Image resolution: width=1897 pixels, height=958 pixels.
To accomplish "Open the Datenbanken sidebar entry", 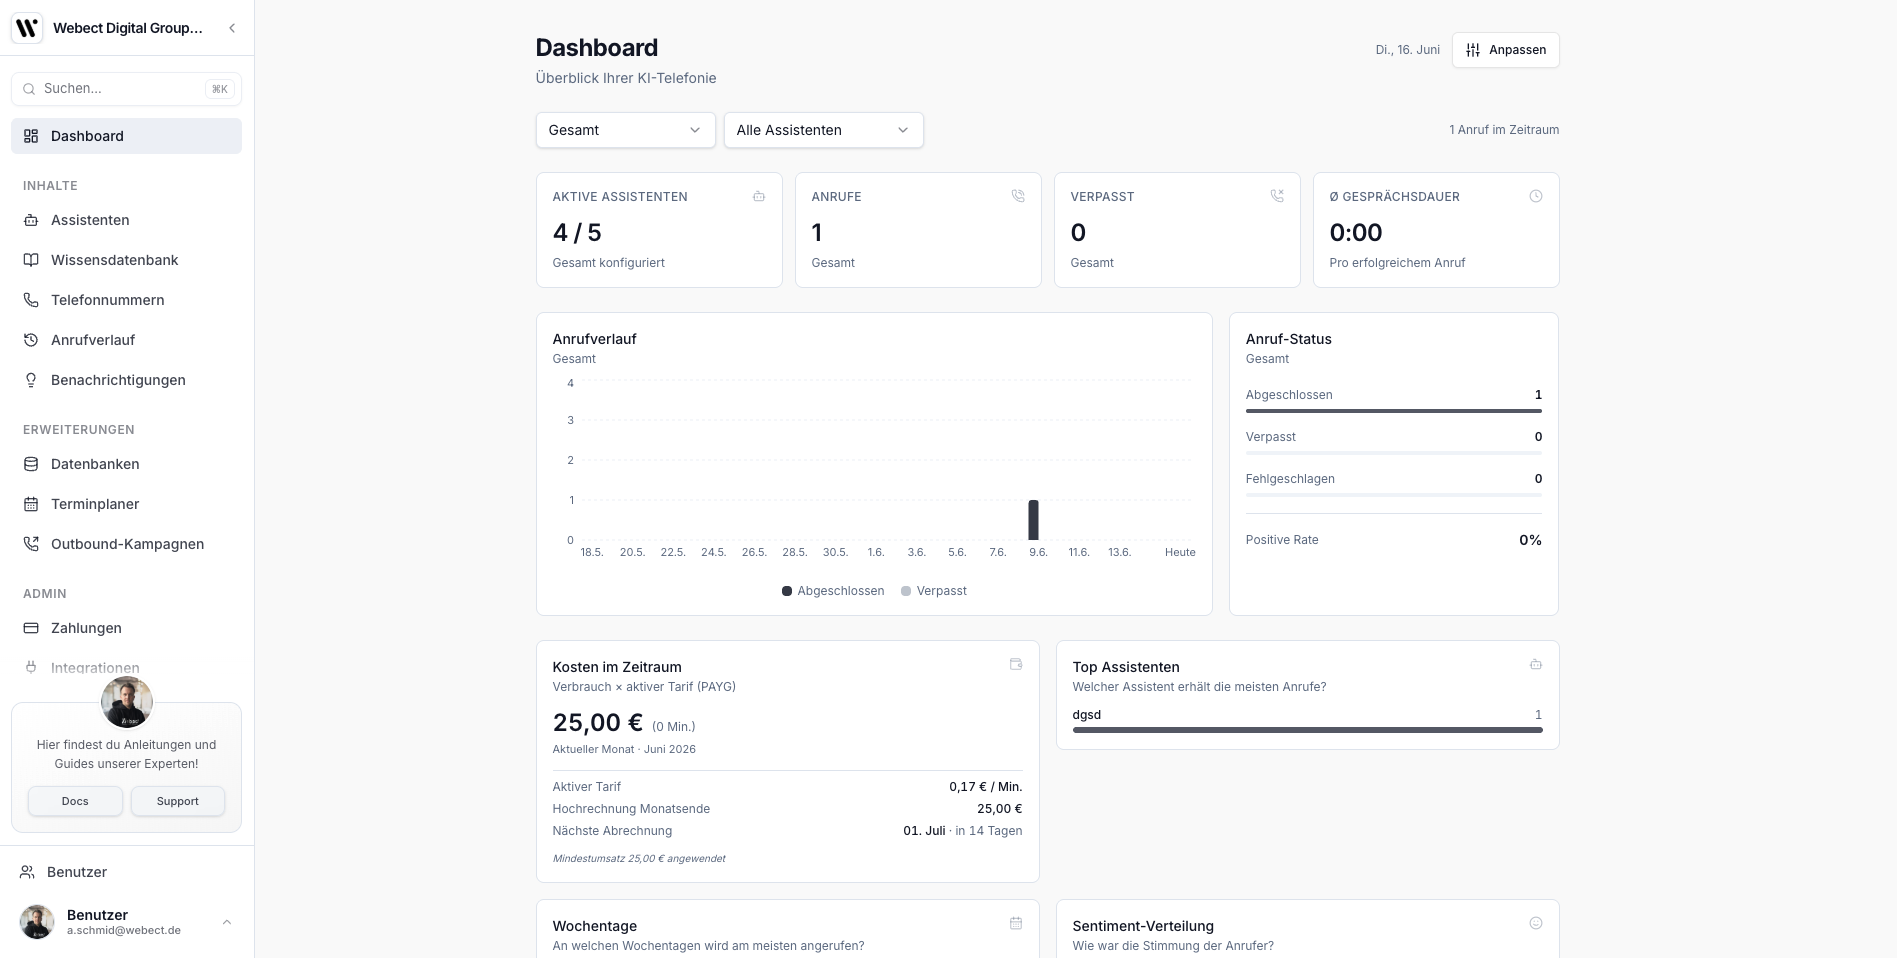I will click(x=126, y=464).
